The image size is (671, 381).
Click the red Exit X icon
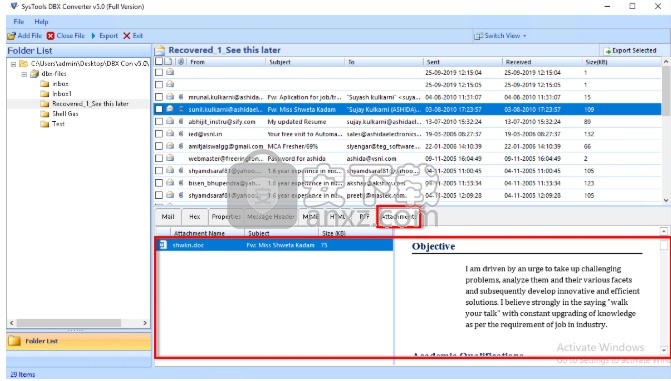click(x=127, y=36)
